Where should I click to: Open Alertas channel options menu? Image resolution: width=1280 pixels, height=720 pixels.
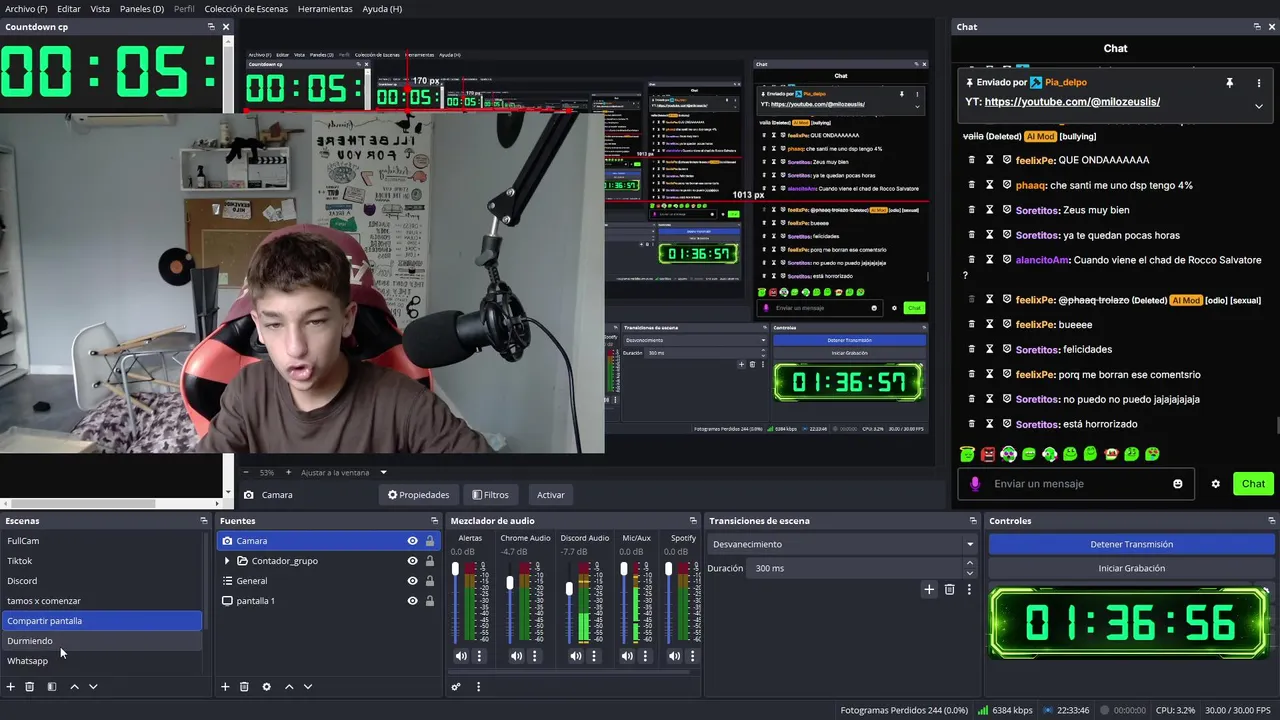click(479, 656)
